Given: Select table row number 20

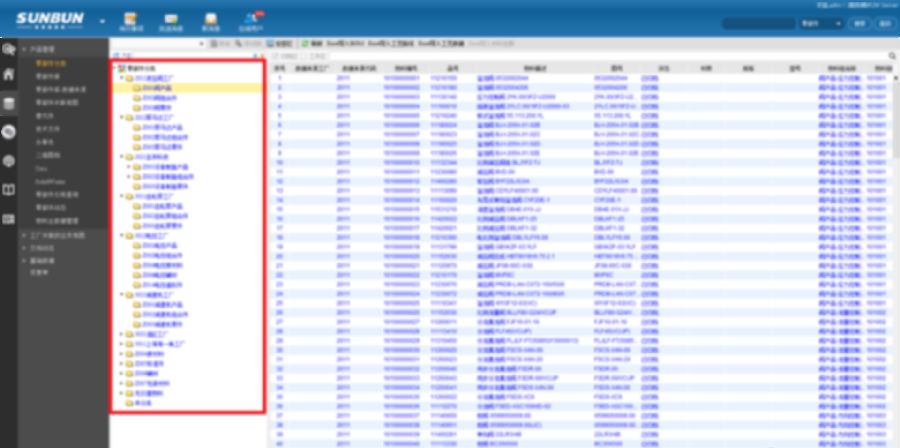Looking at the screenshot, I should tap(583, 256).
